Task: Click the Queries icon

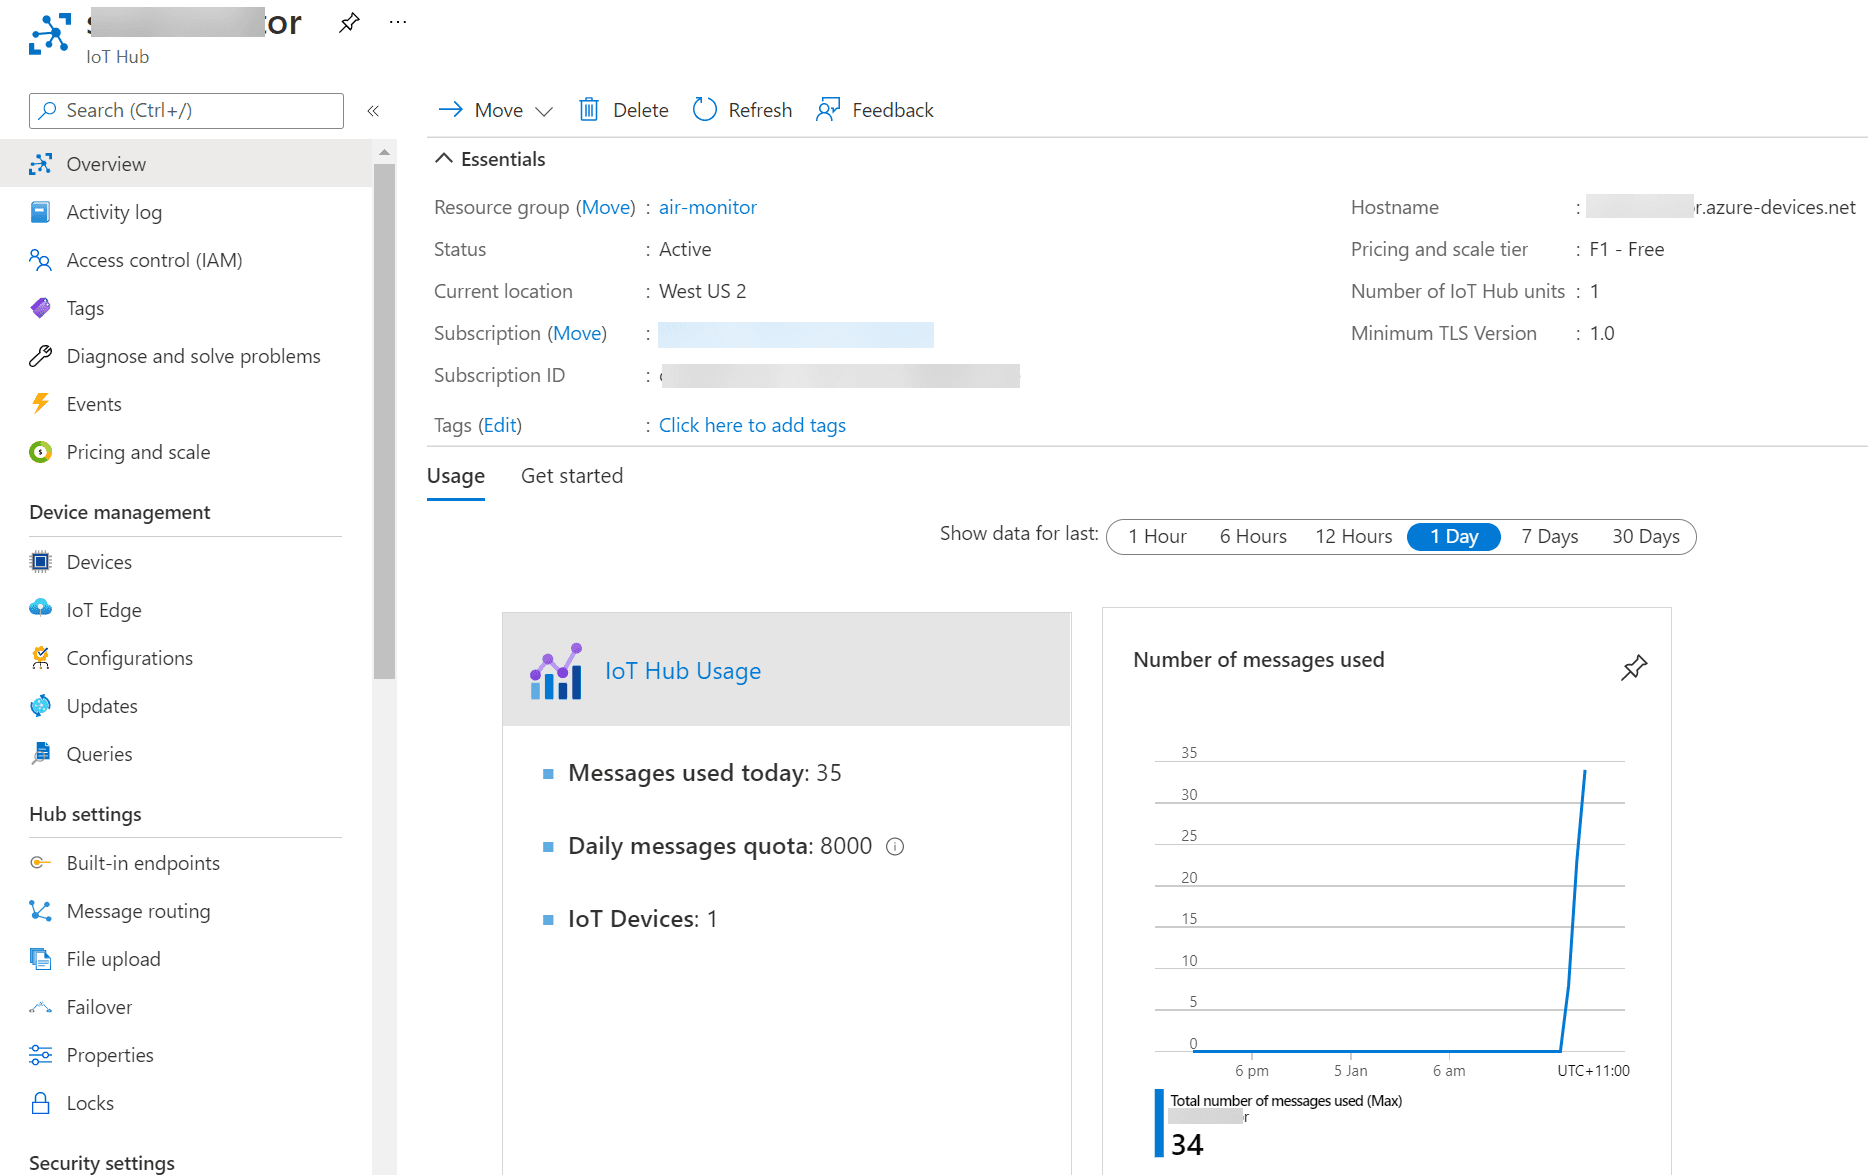Action: click(40, 754)
